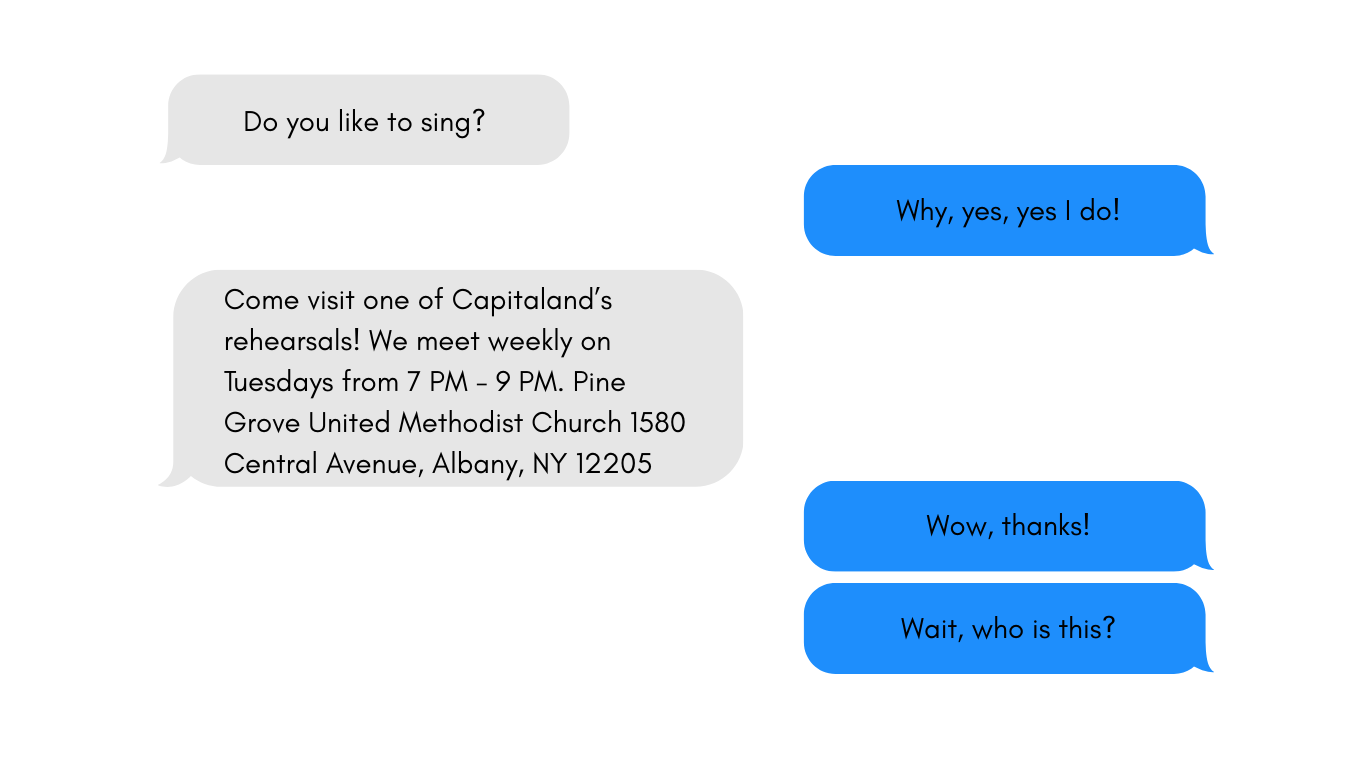Click the tail of the long gray rehearsal bubble
This screenshot has width=1366, height=768.
coord(169,477)
